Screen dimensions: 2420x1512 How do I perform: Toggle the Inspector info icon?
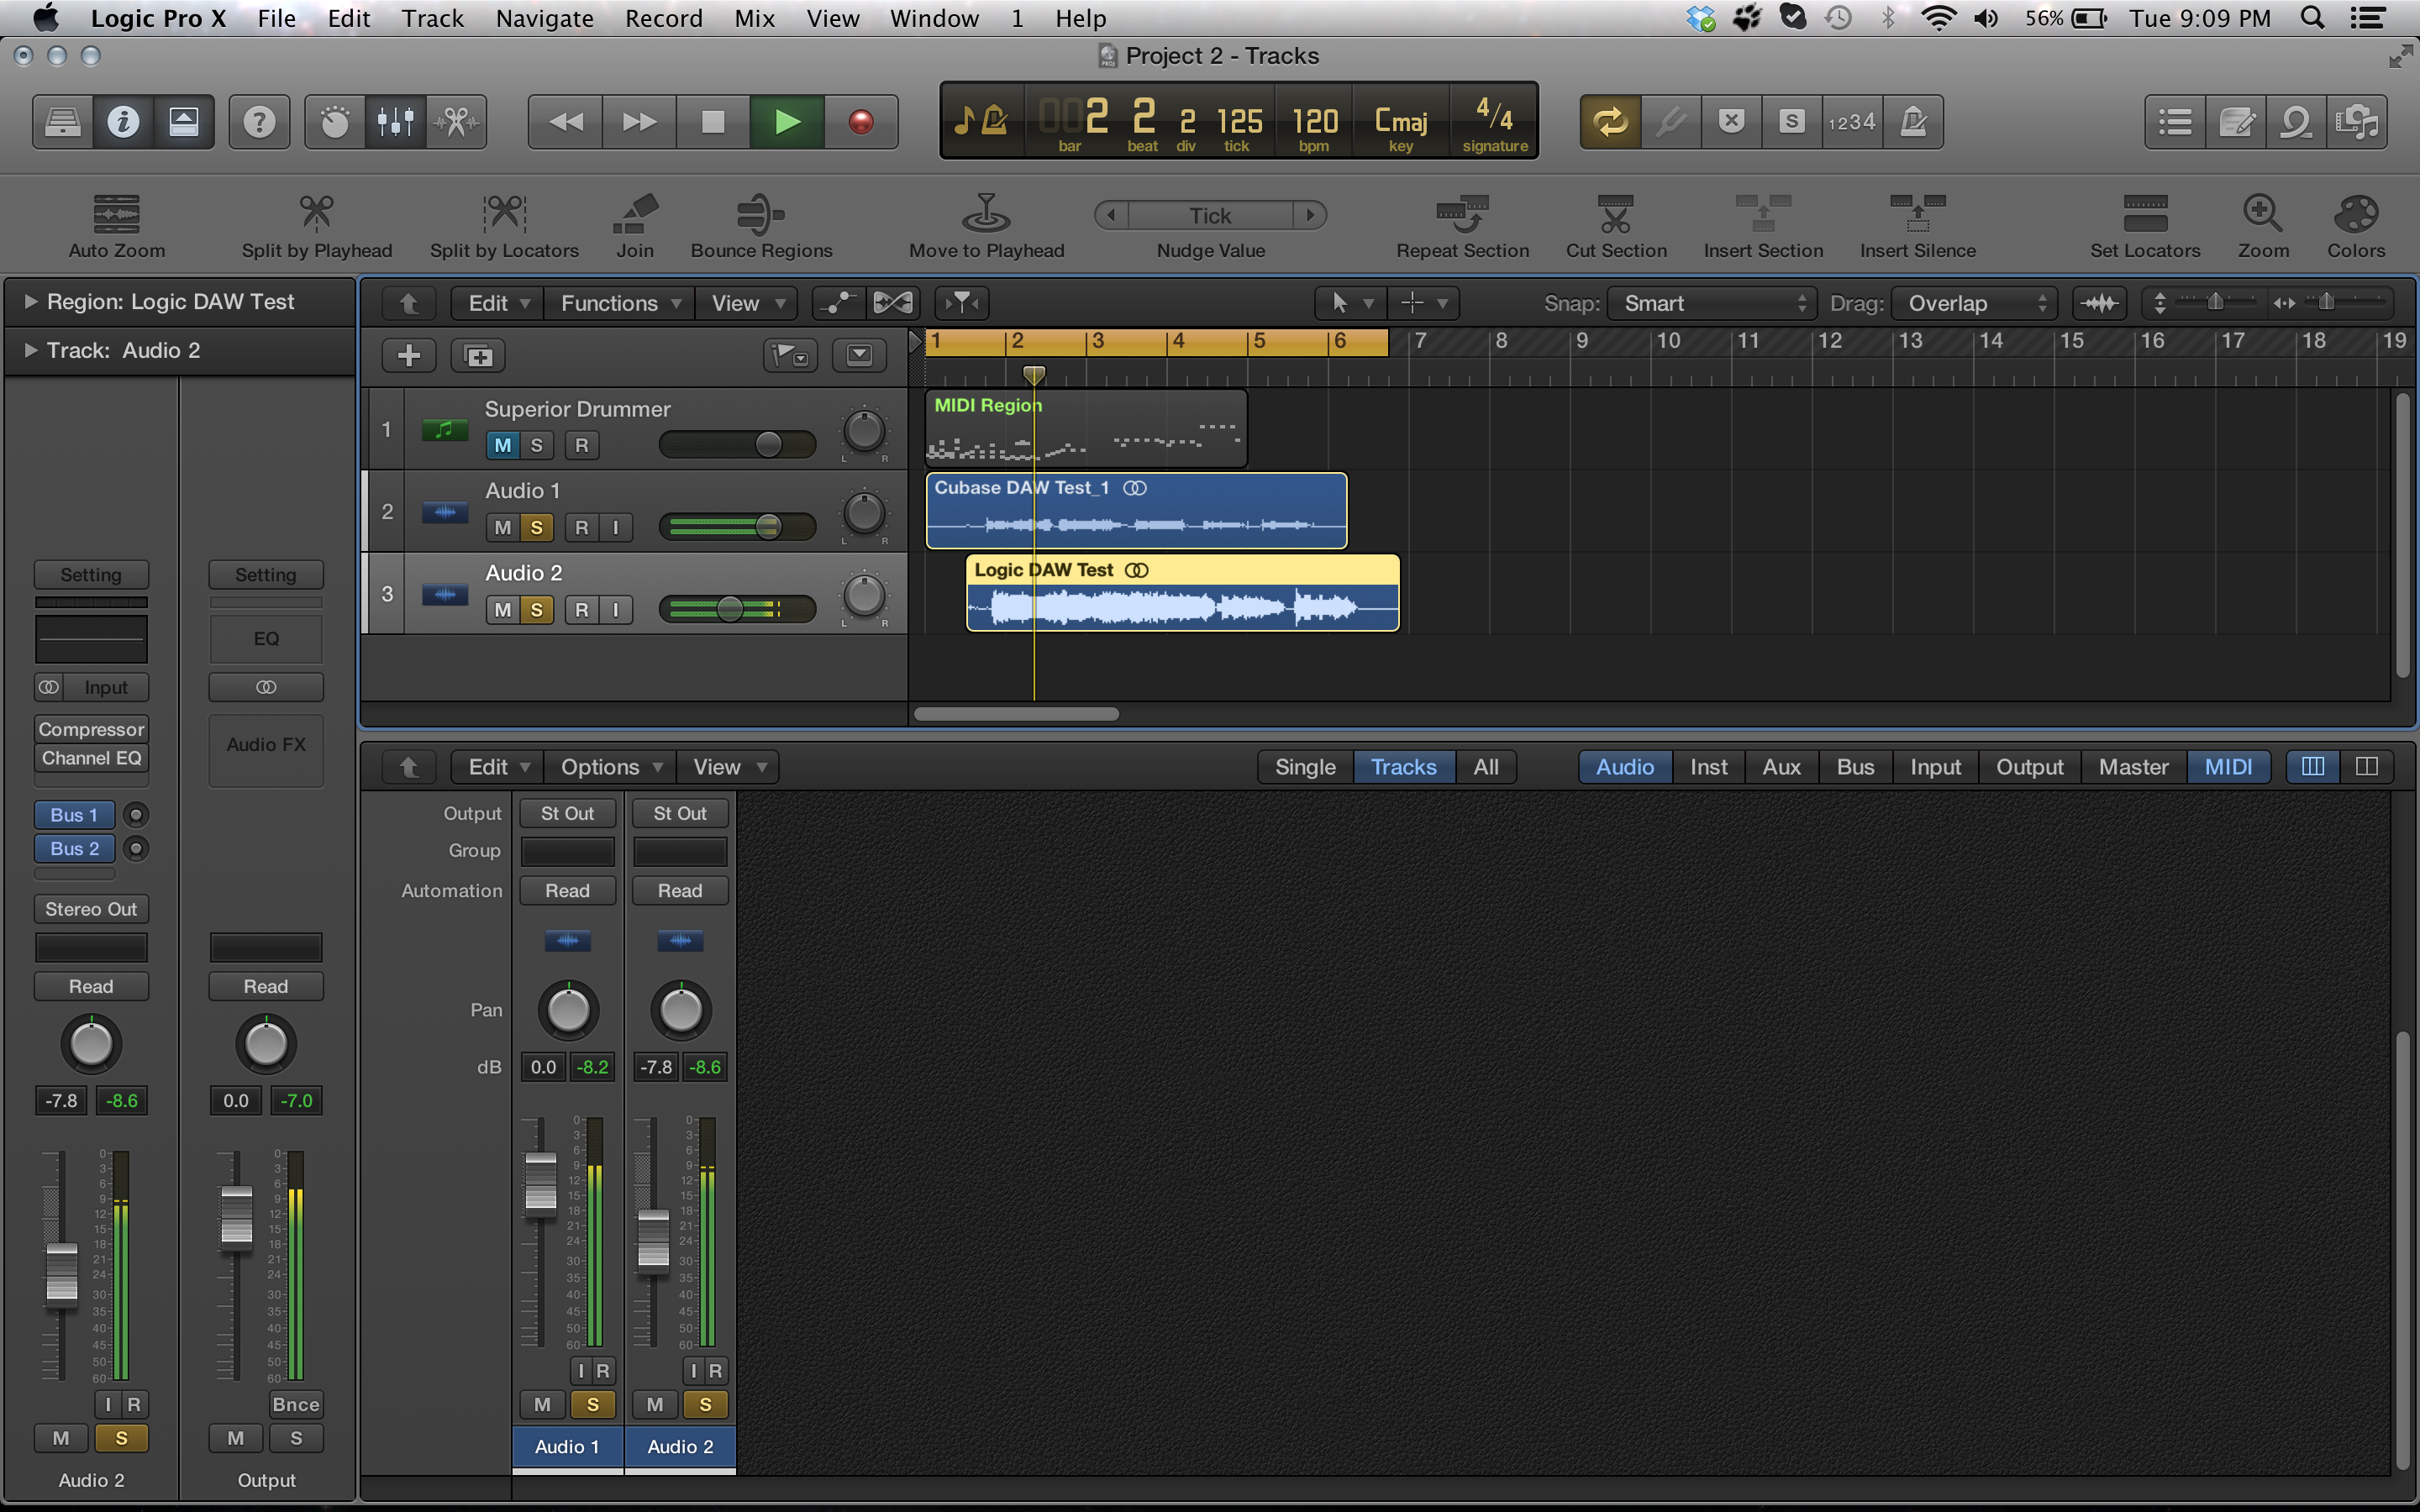pos(123,122)
